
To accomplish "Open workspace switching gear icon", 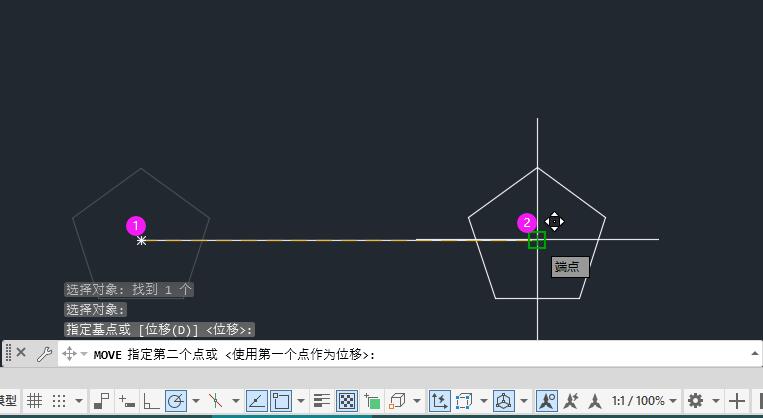I will click(x=695, y=401).
